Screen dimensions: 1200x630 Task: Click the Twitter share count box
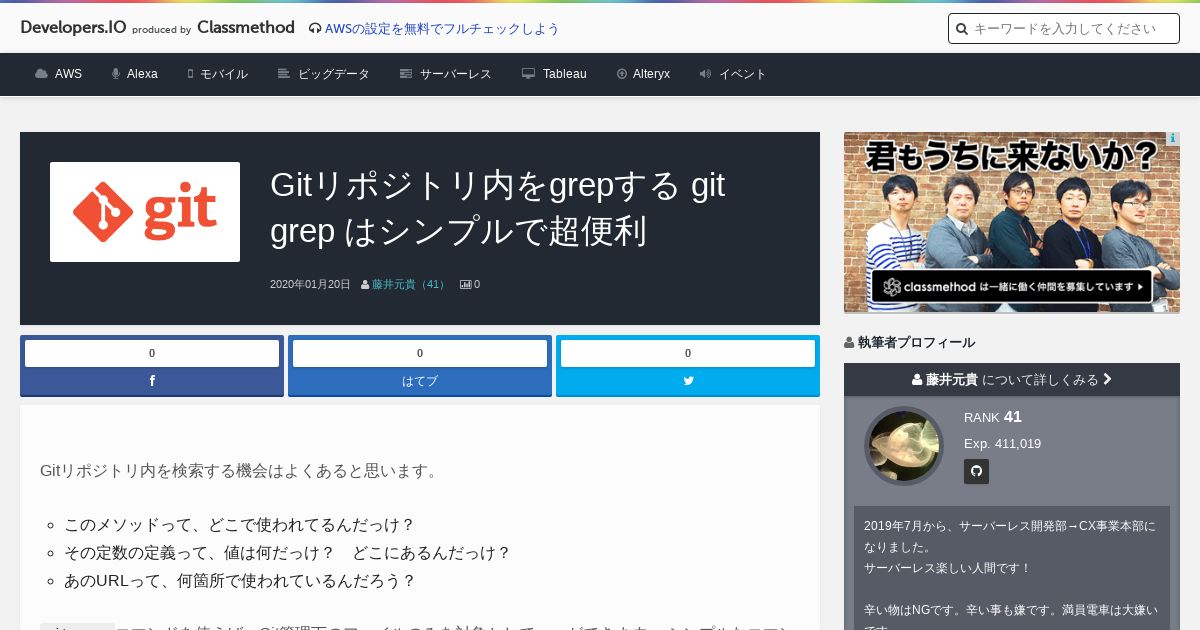coord(688,353)
